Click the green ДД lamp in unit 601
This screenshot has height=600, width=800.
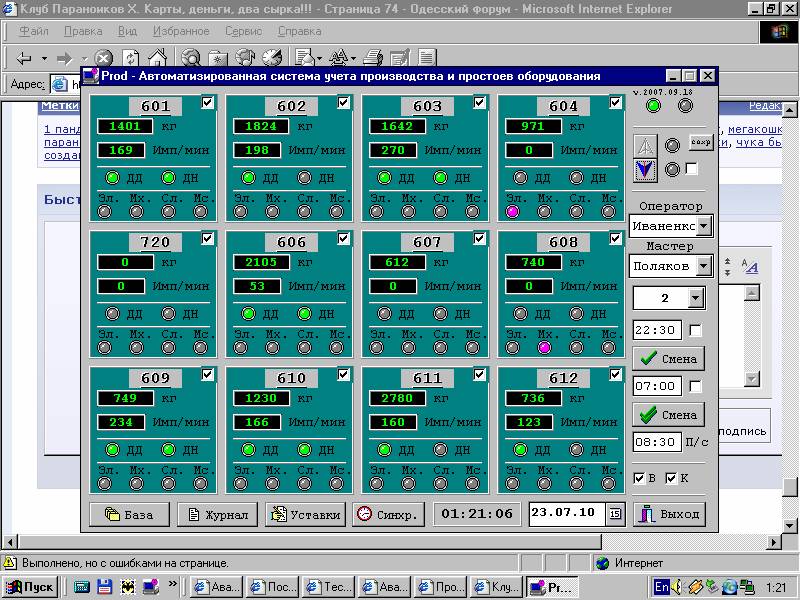pos(112,178)
